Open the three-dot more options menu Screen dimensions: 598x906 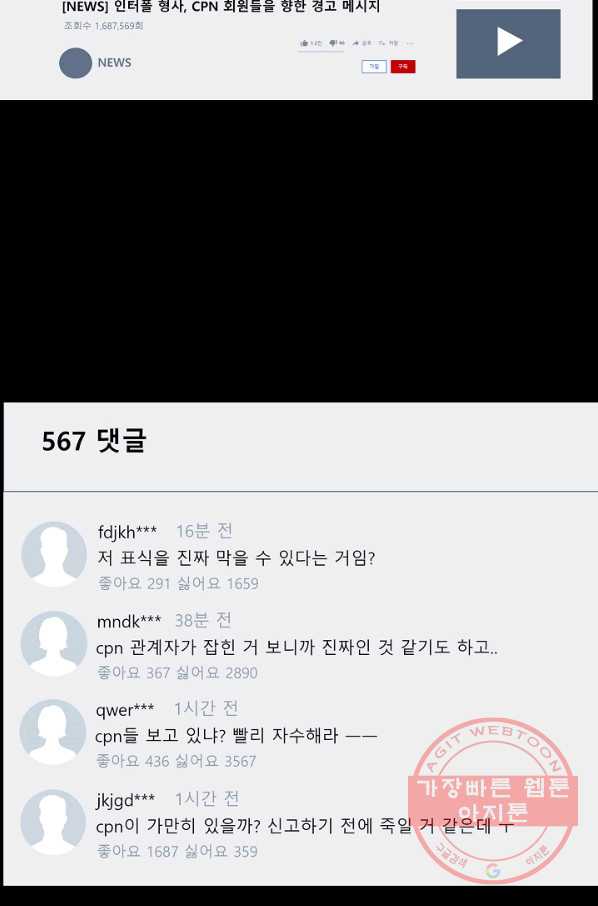410,43
